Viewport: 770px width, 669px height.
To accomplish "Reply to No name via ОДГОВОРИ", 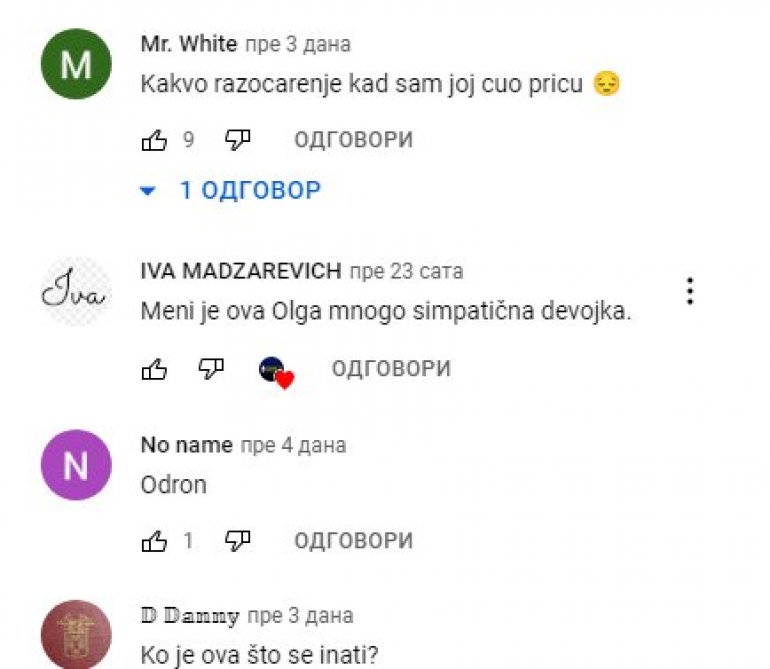I will (354, 541).
